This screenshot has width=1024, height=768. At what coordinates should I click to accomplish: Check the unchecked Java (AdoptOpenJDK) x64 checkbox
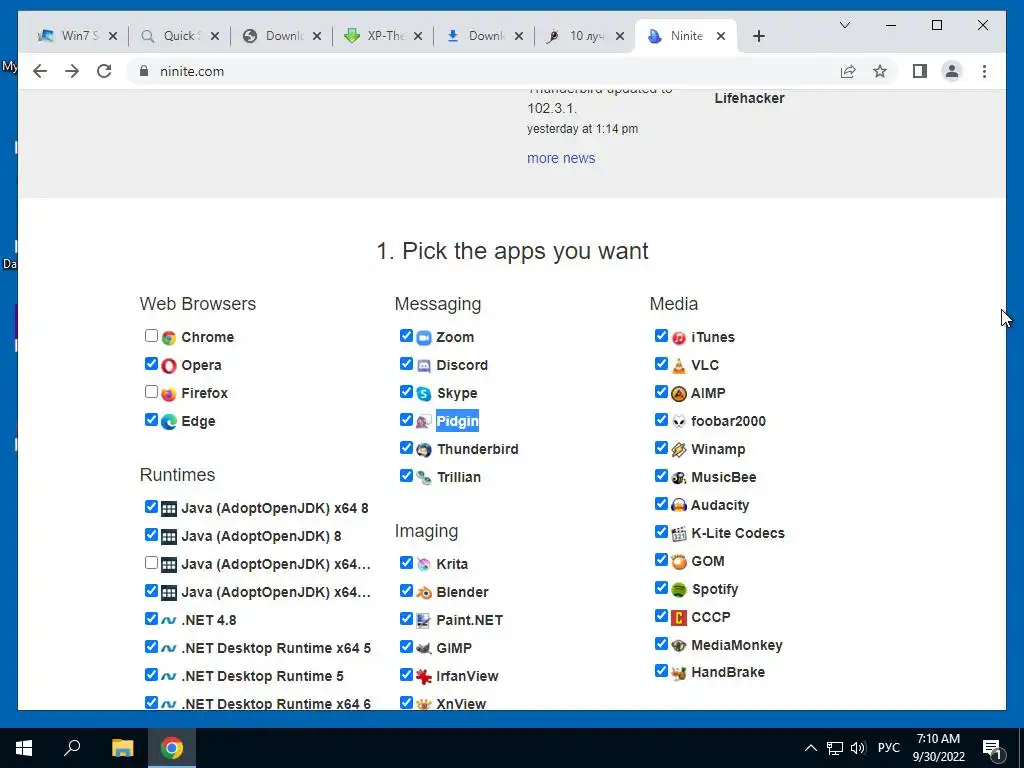151,563
